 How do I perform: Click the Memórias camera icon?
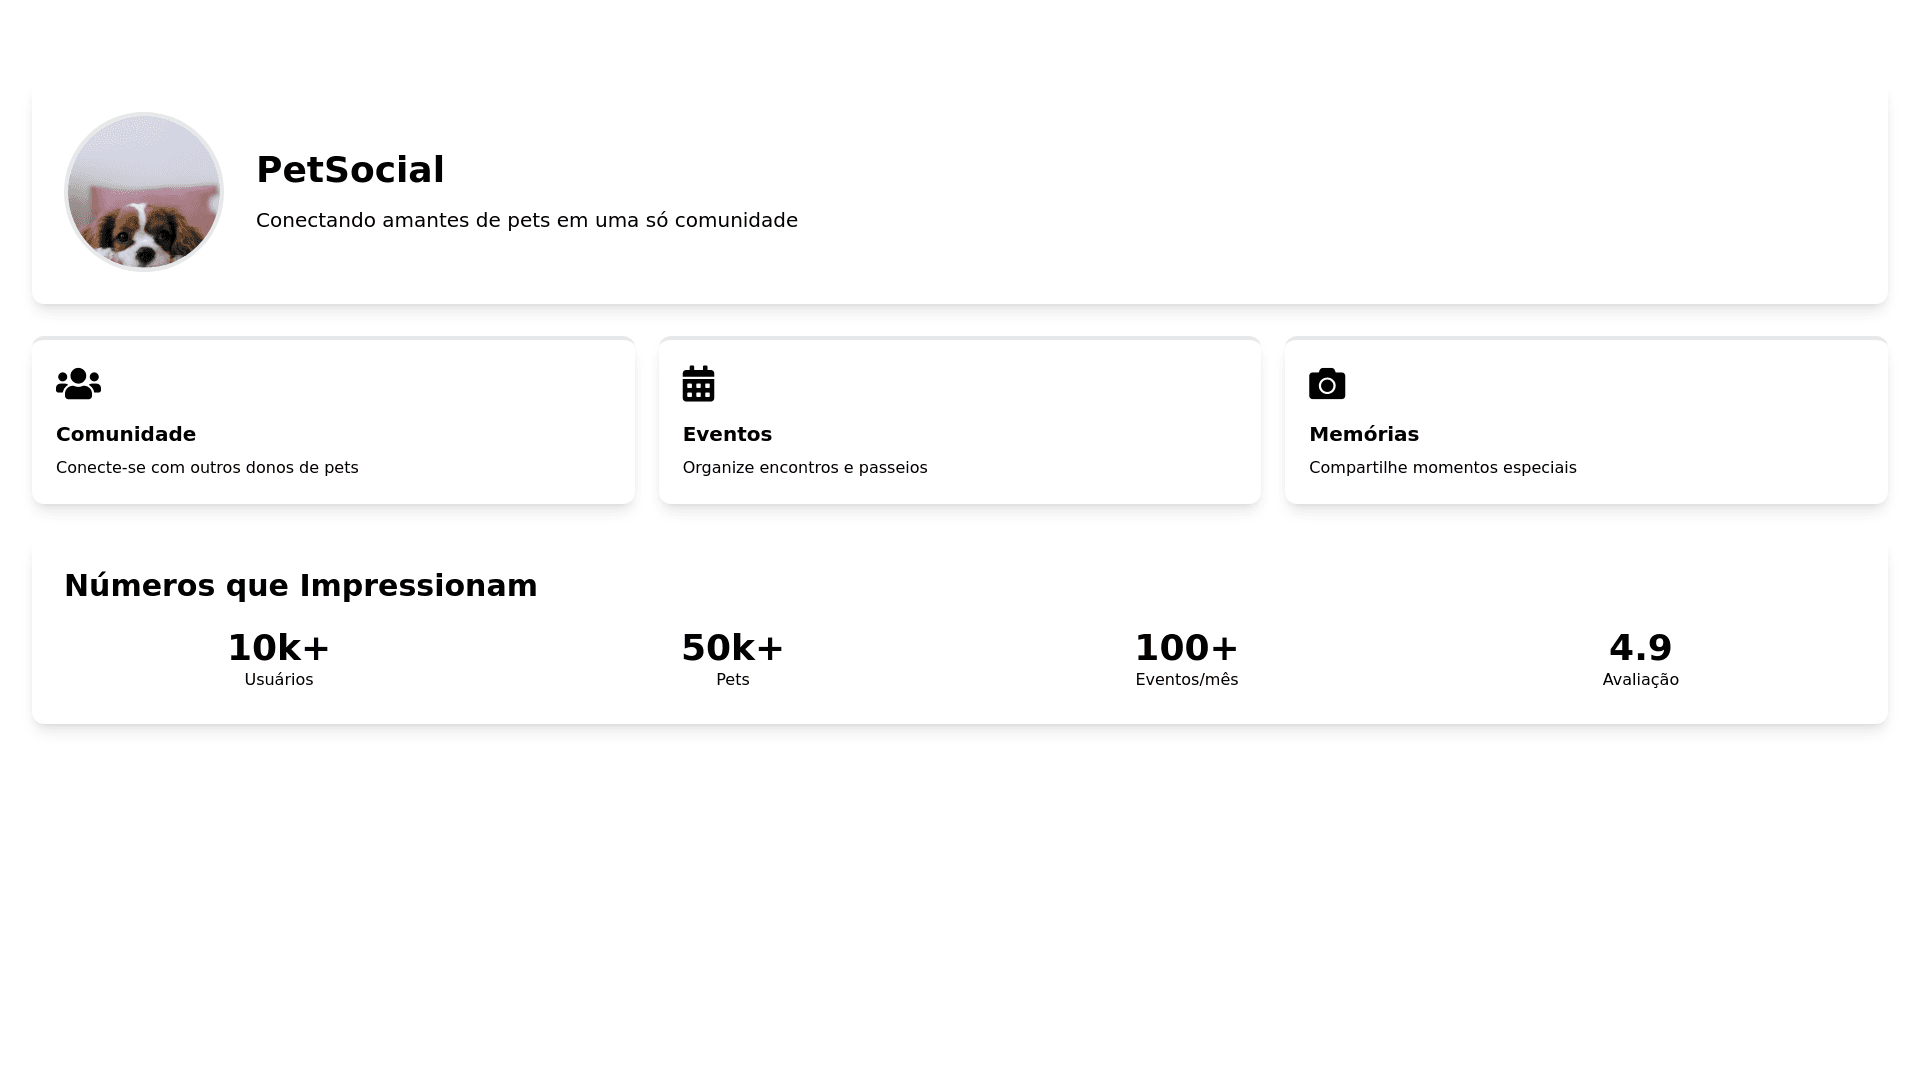tap(1327, 384)
